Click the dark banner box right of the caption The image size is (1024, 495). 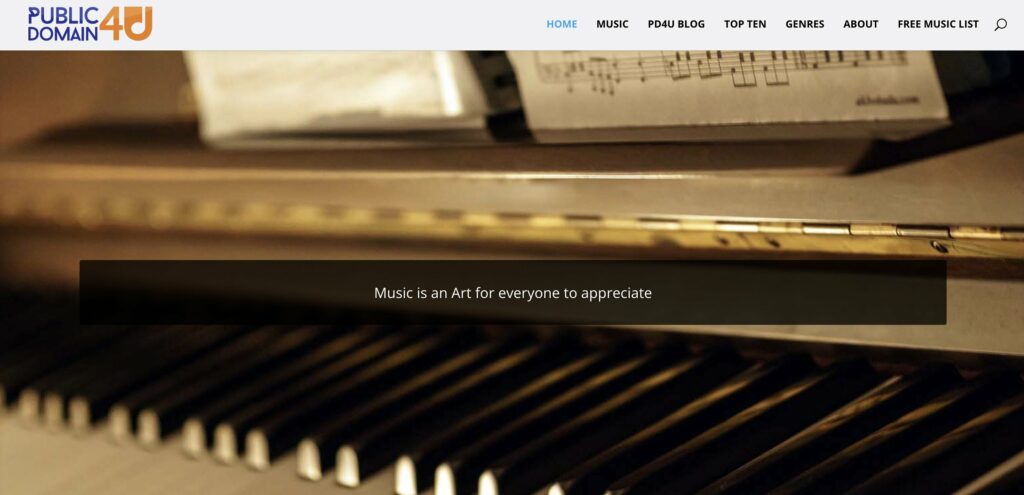[x=800, y=293]
